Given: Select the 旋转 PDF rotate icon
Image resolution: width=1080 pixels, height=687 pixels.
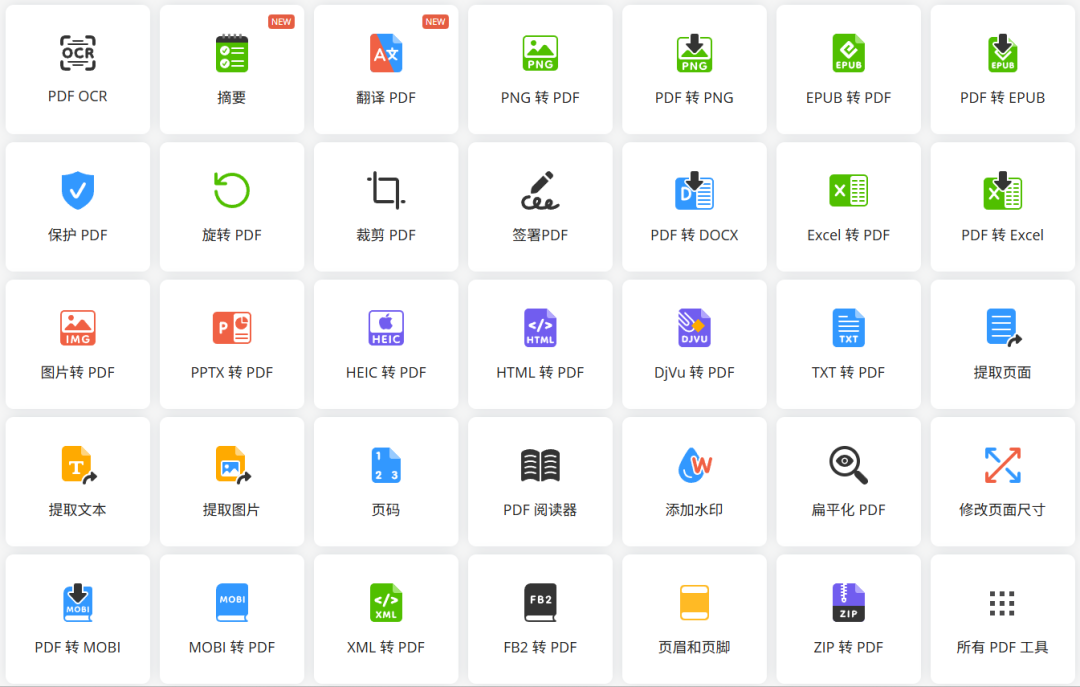Looking at the screenshot, I should (231, 190).
